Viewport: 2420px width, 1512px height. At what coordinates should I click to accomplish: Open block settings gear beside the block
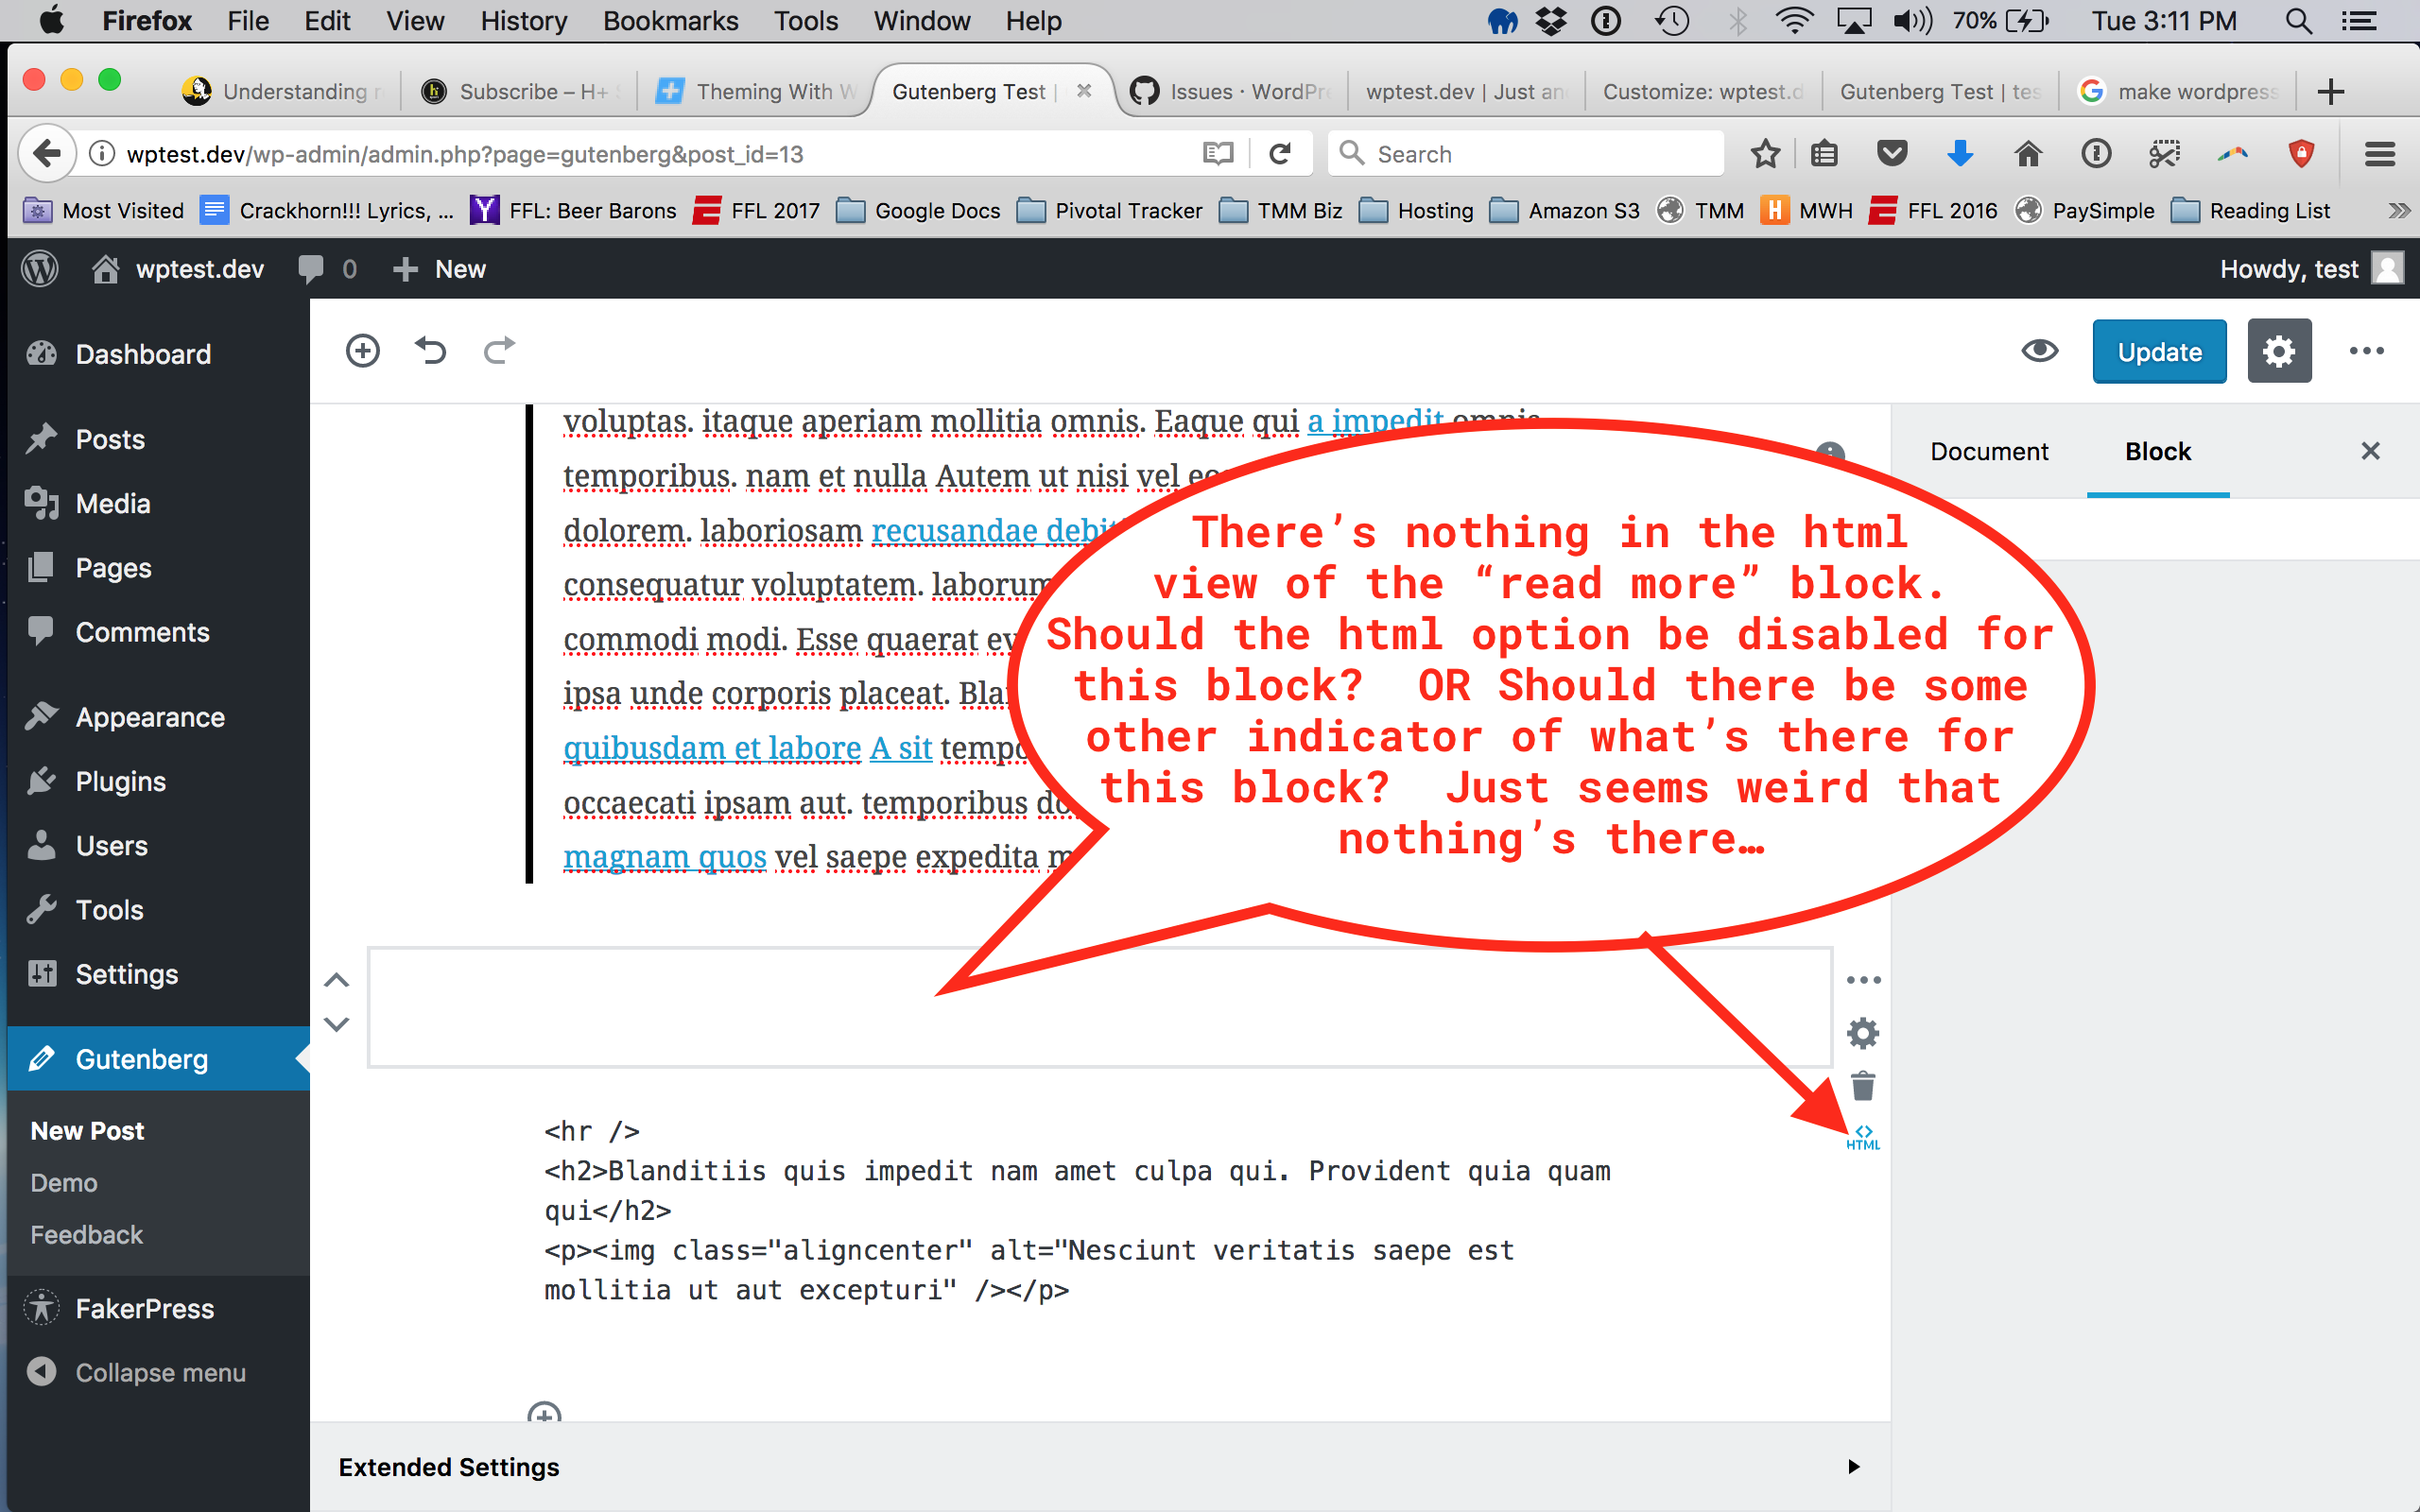pos(1862,1033)
